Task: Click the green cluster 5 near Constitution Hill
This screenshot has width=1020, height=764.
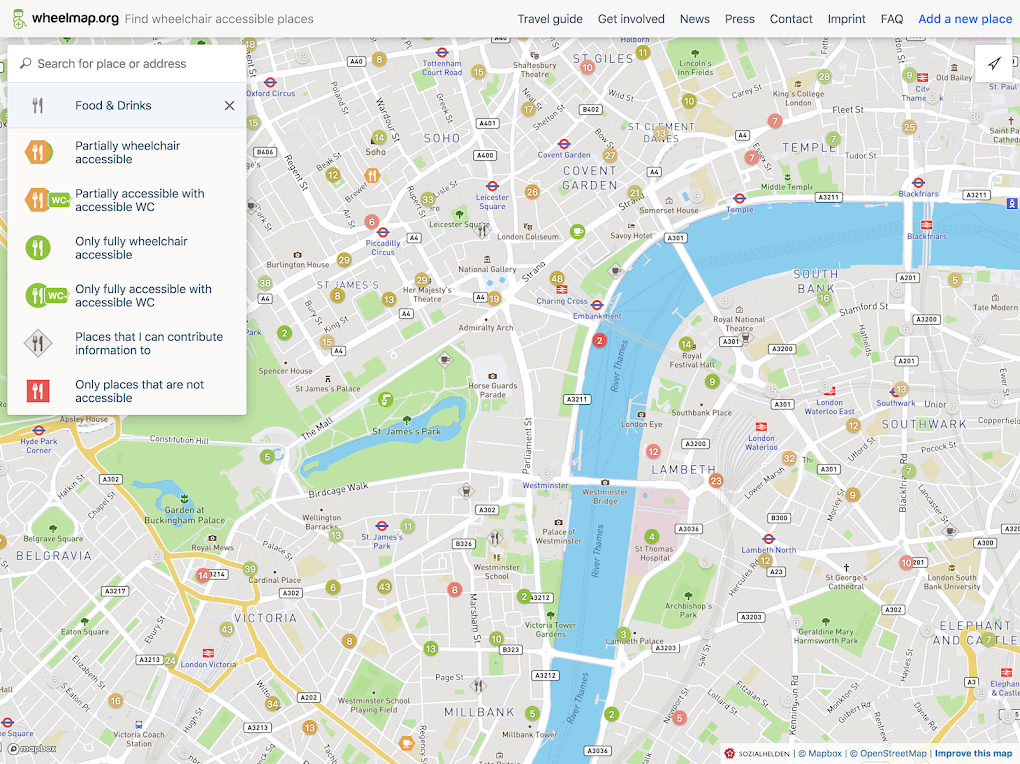Action: click(x=267, y=457)
